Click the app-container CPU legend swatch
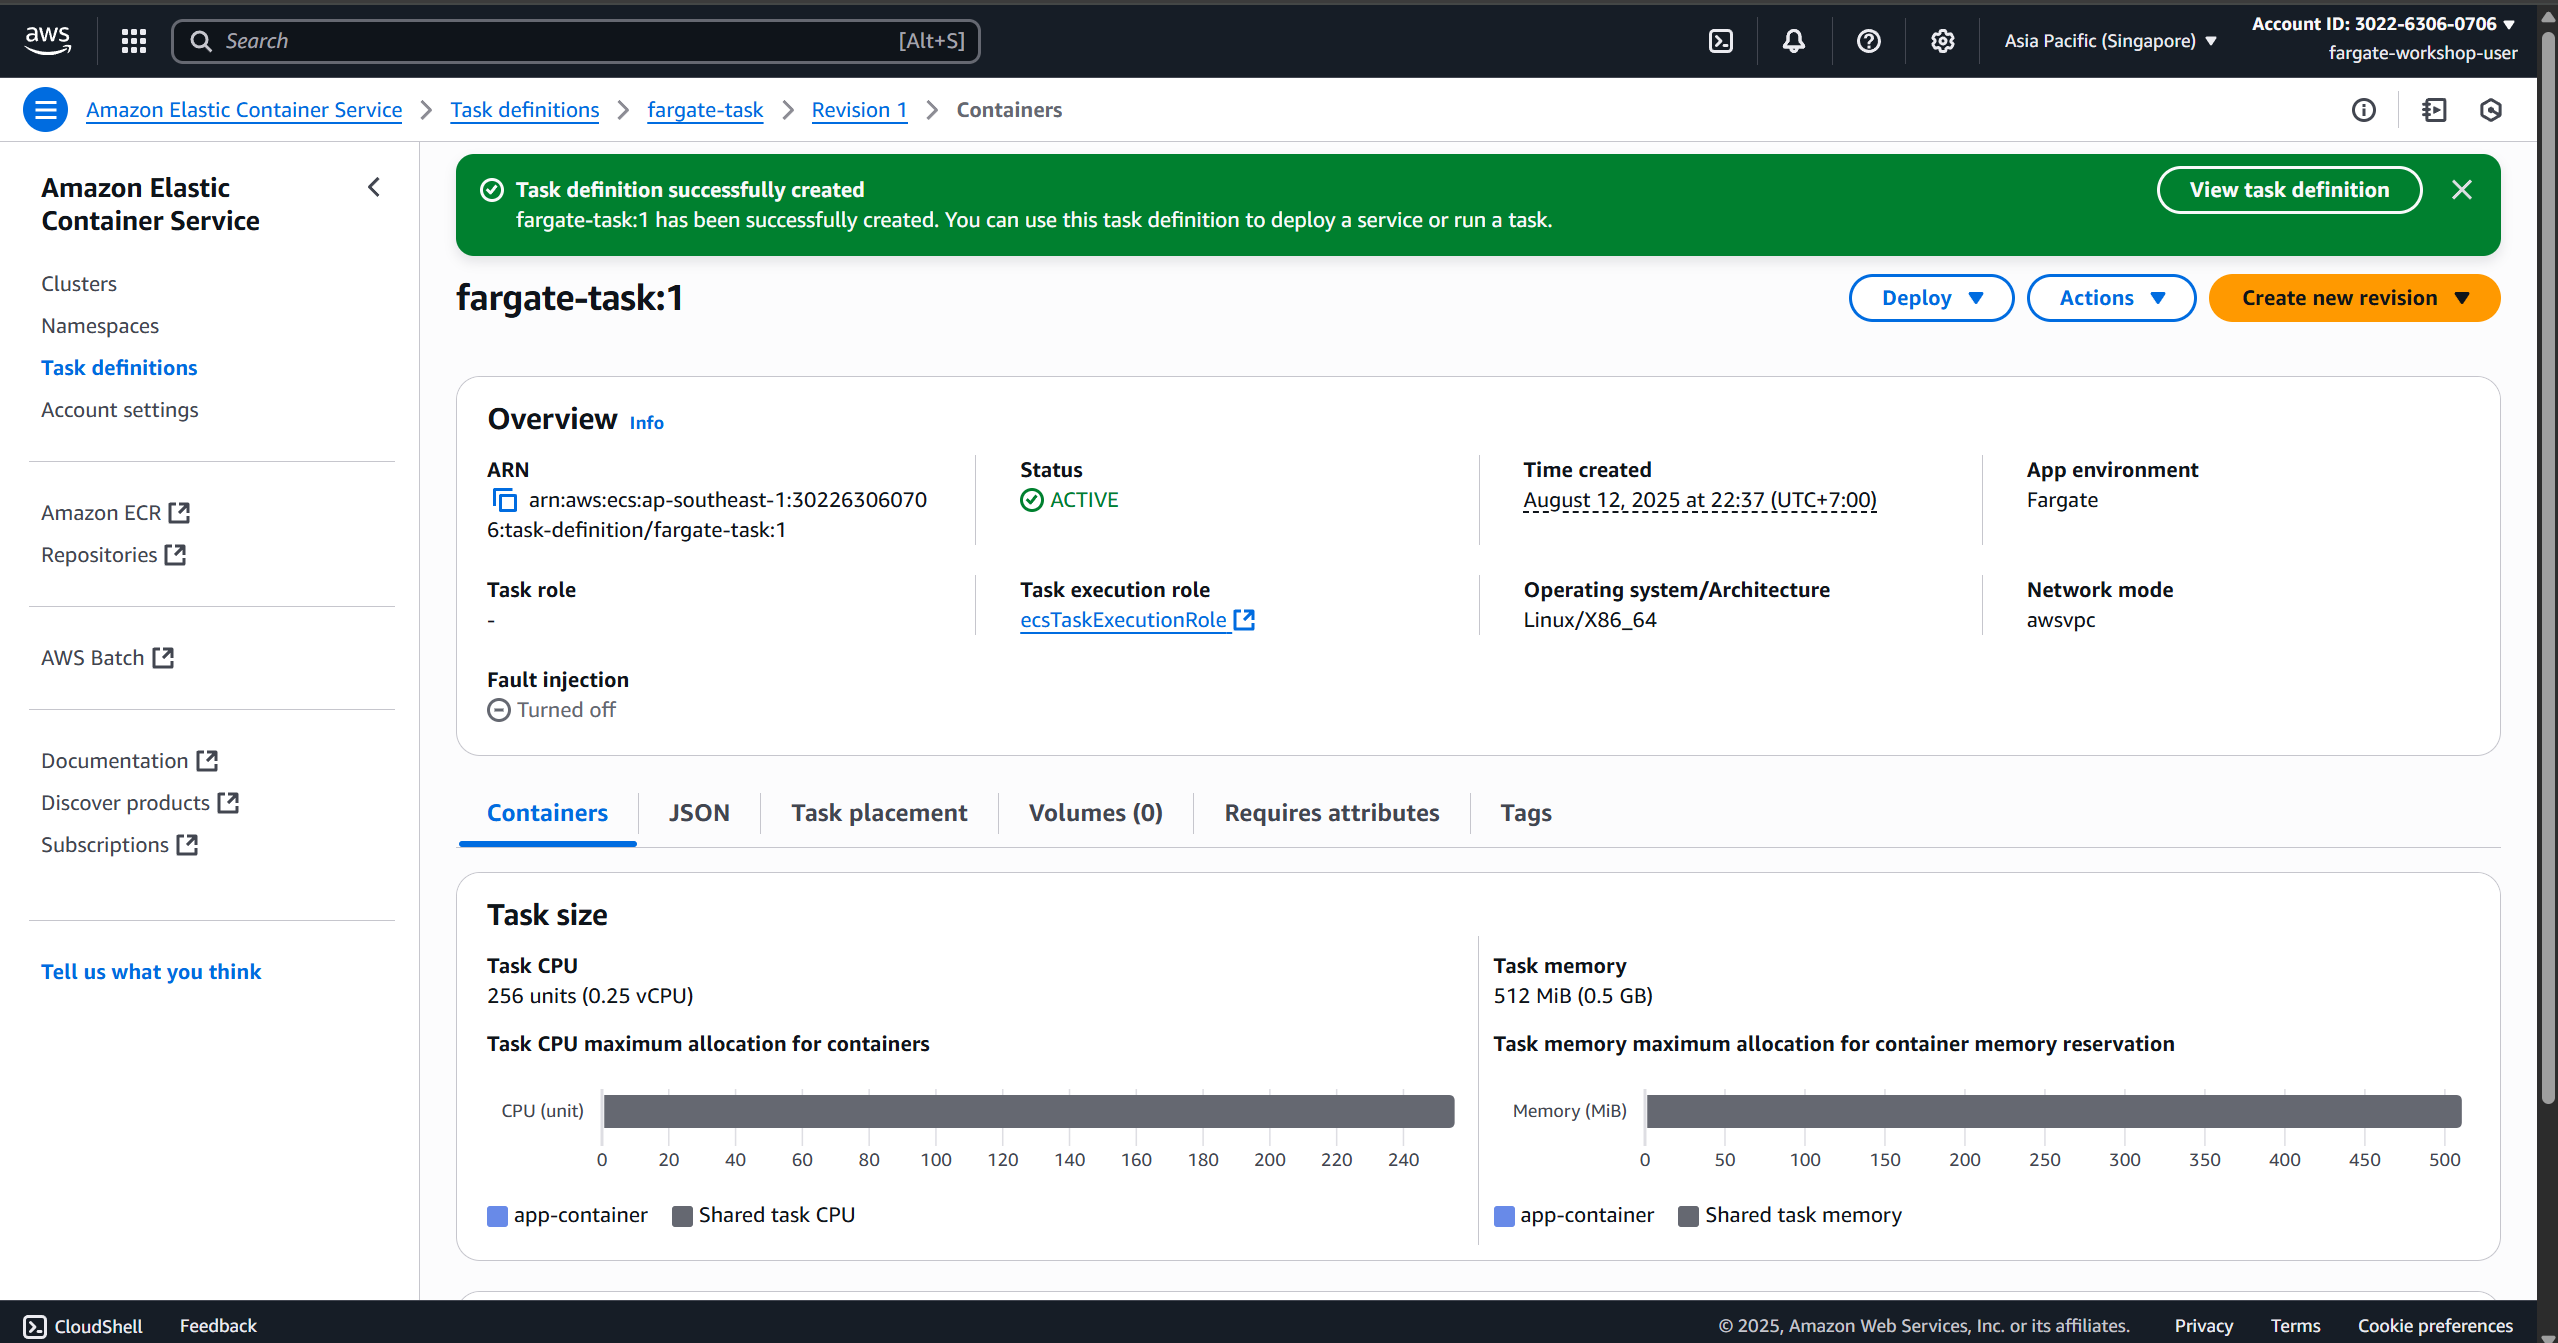 497,1216
